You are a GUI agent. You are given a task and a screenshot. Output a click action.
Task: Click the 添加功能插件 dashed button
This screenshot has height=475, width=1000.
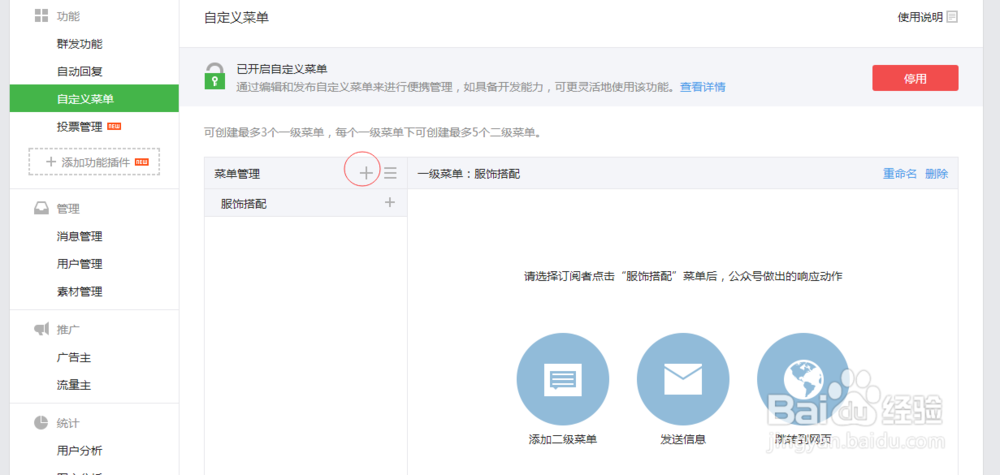94,162
